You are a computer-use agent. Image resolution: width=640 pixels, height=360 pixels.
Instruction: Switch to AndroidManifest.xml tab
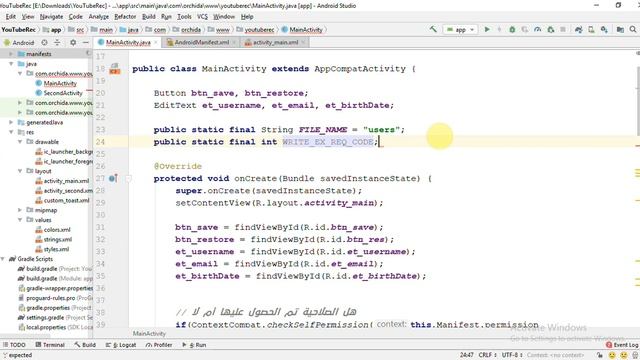(201, 42)
